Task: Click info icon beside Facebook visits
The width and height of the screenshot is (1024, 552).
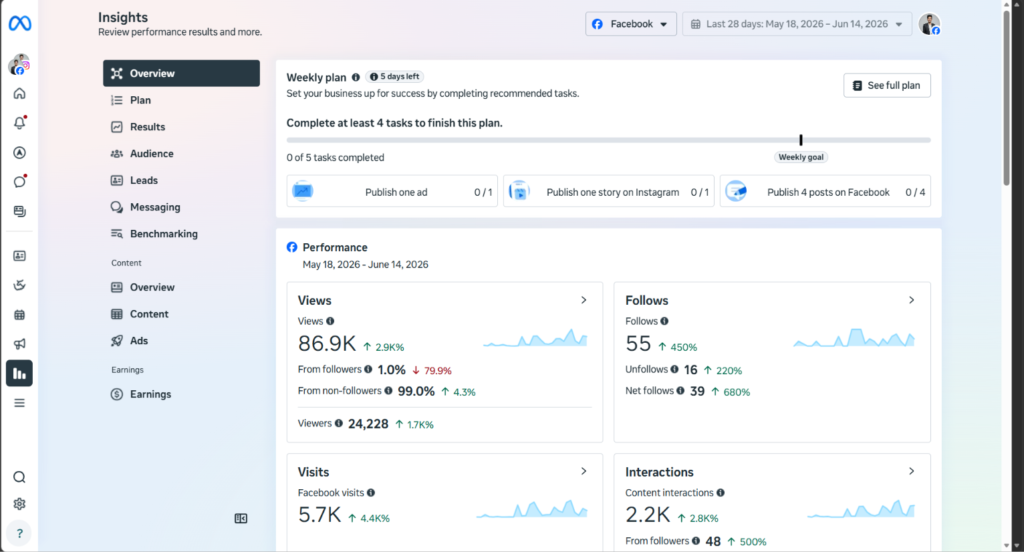Action: [371, 493]
